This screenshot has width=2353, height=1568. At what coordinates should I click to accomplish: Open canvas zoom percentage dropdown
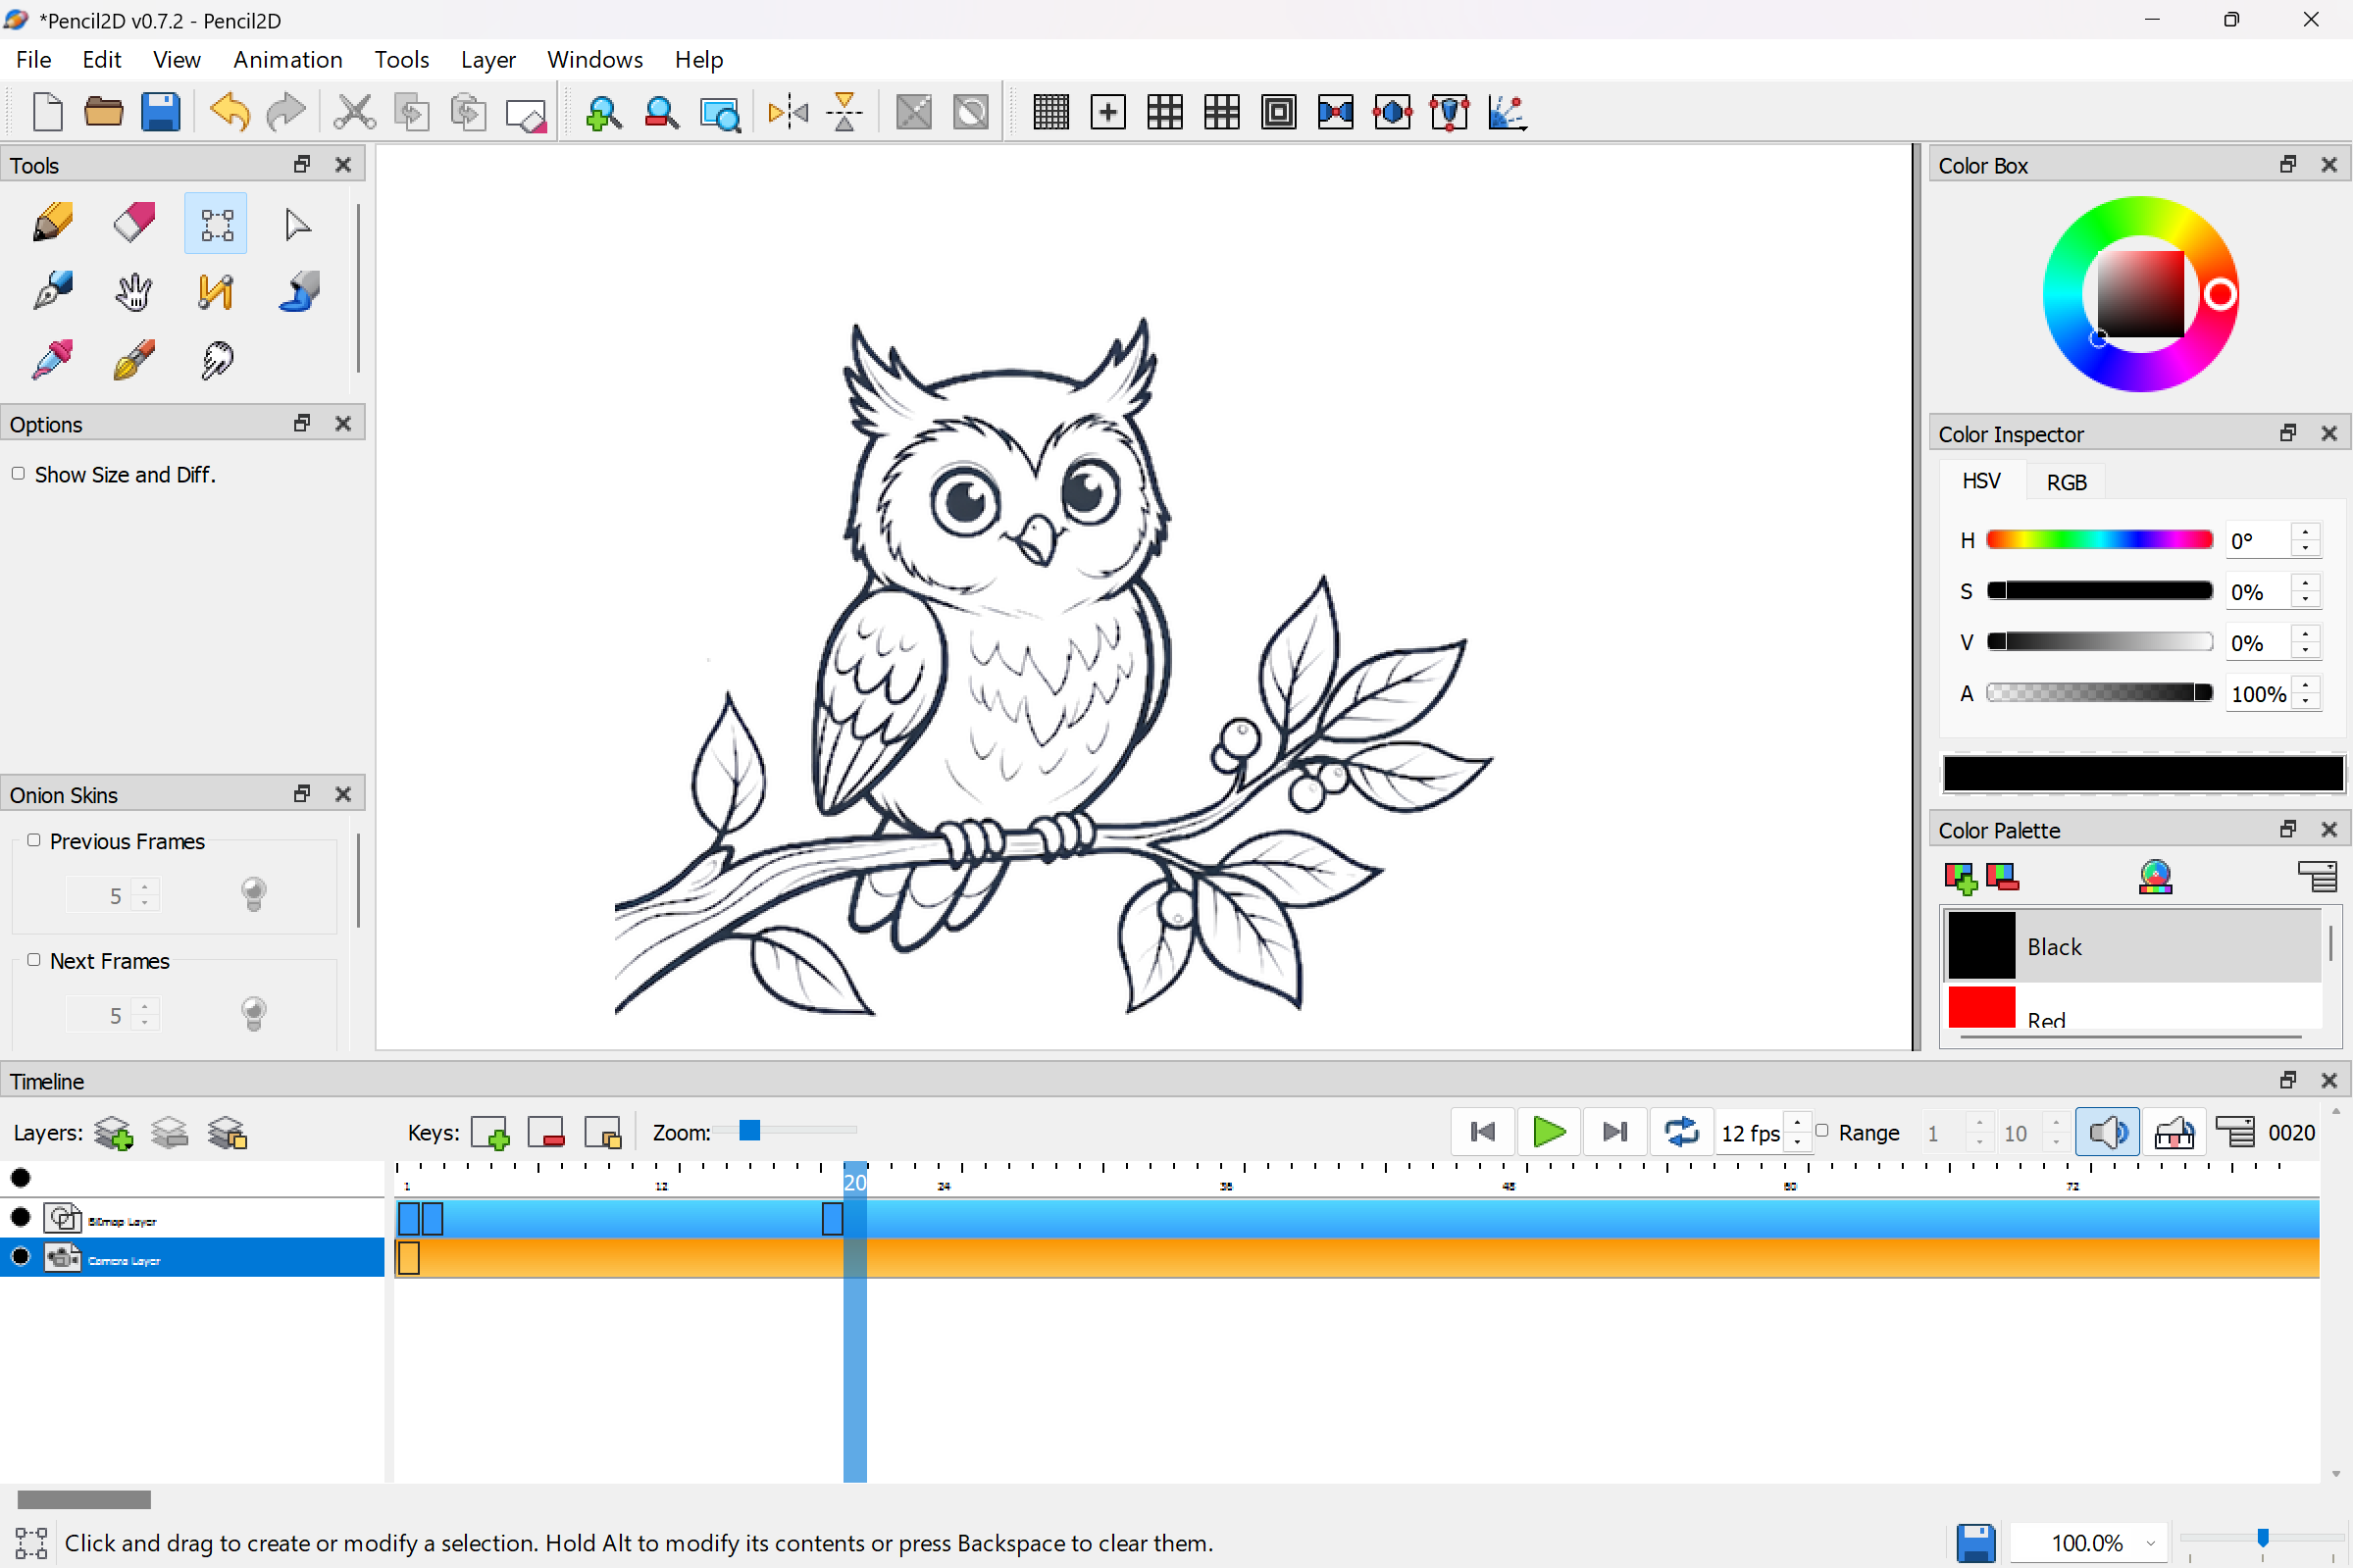pyautogui.click(x=2150, y=1543)
